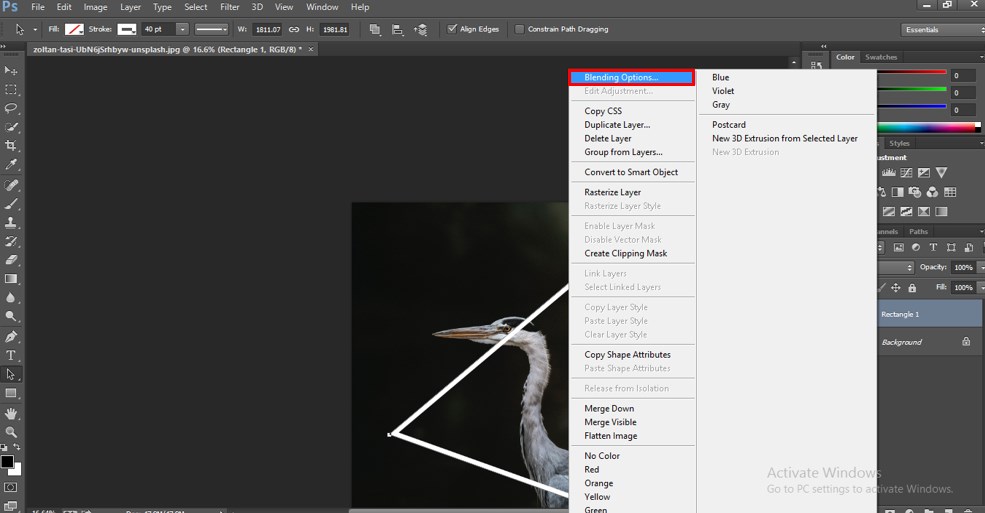Image resolution: width=985 pixels, height=513 pixels.
Task: Add a Photo Filter adjustment icon
Action: 915,192
